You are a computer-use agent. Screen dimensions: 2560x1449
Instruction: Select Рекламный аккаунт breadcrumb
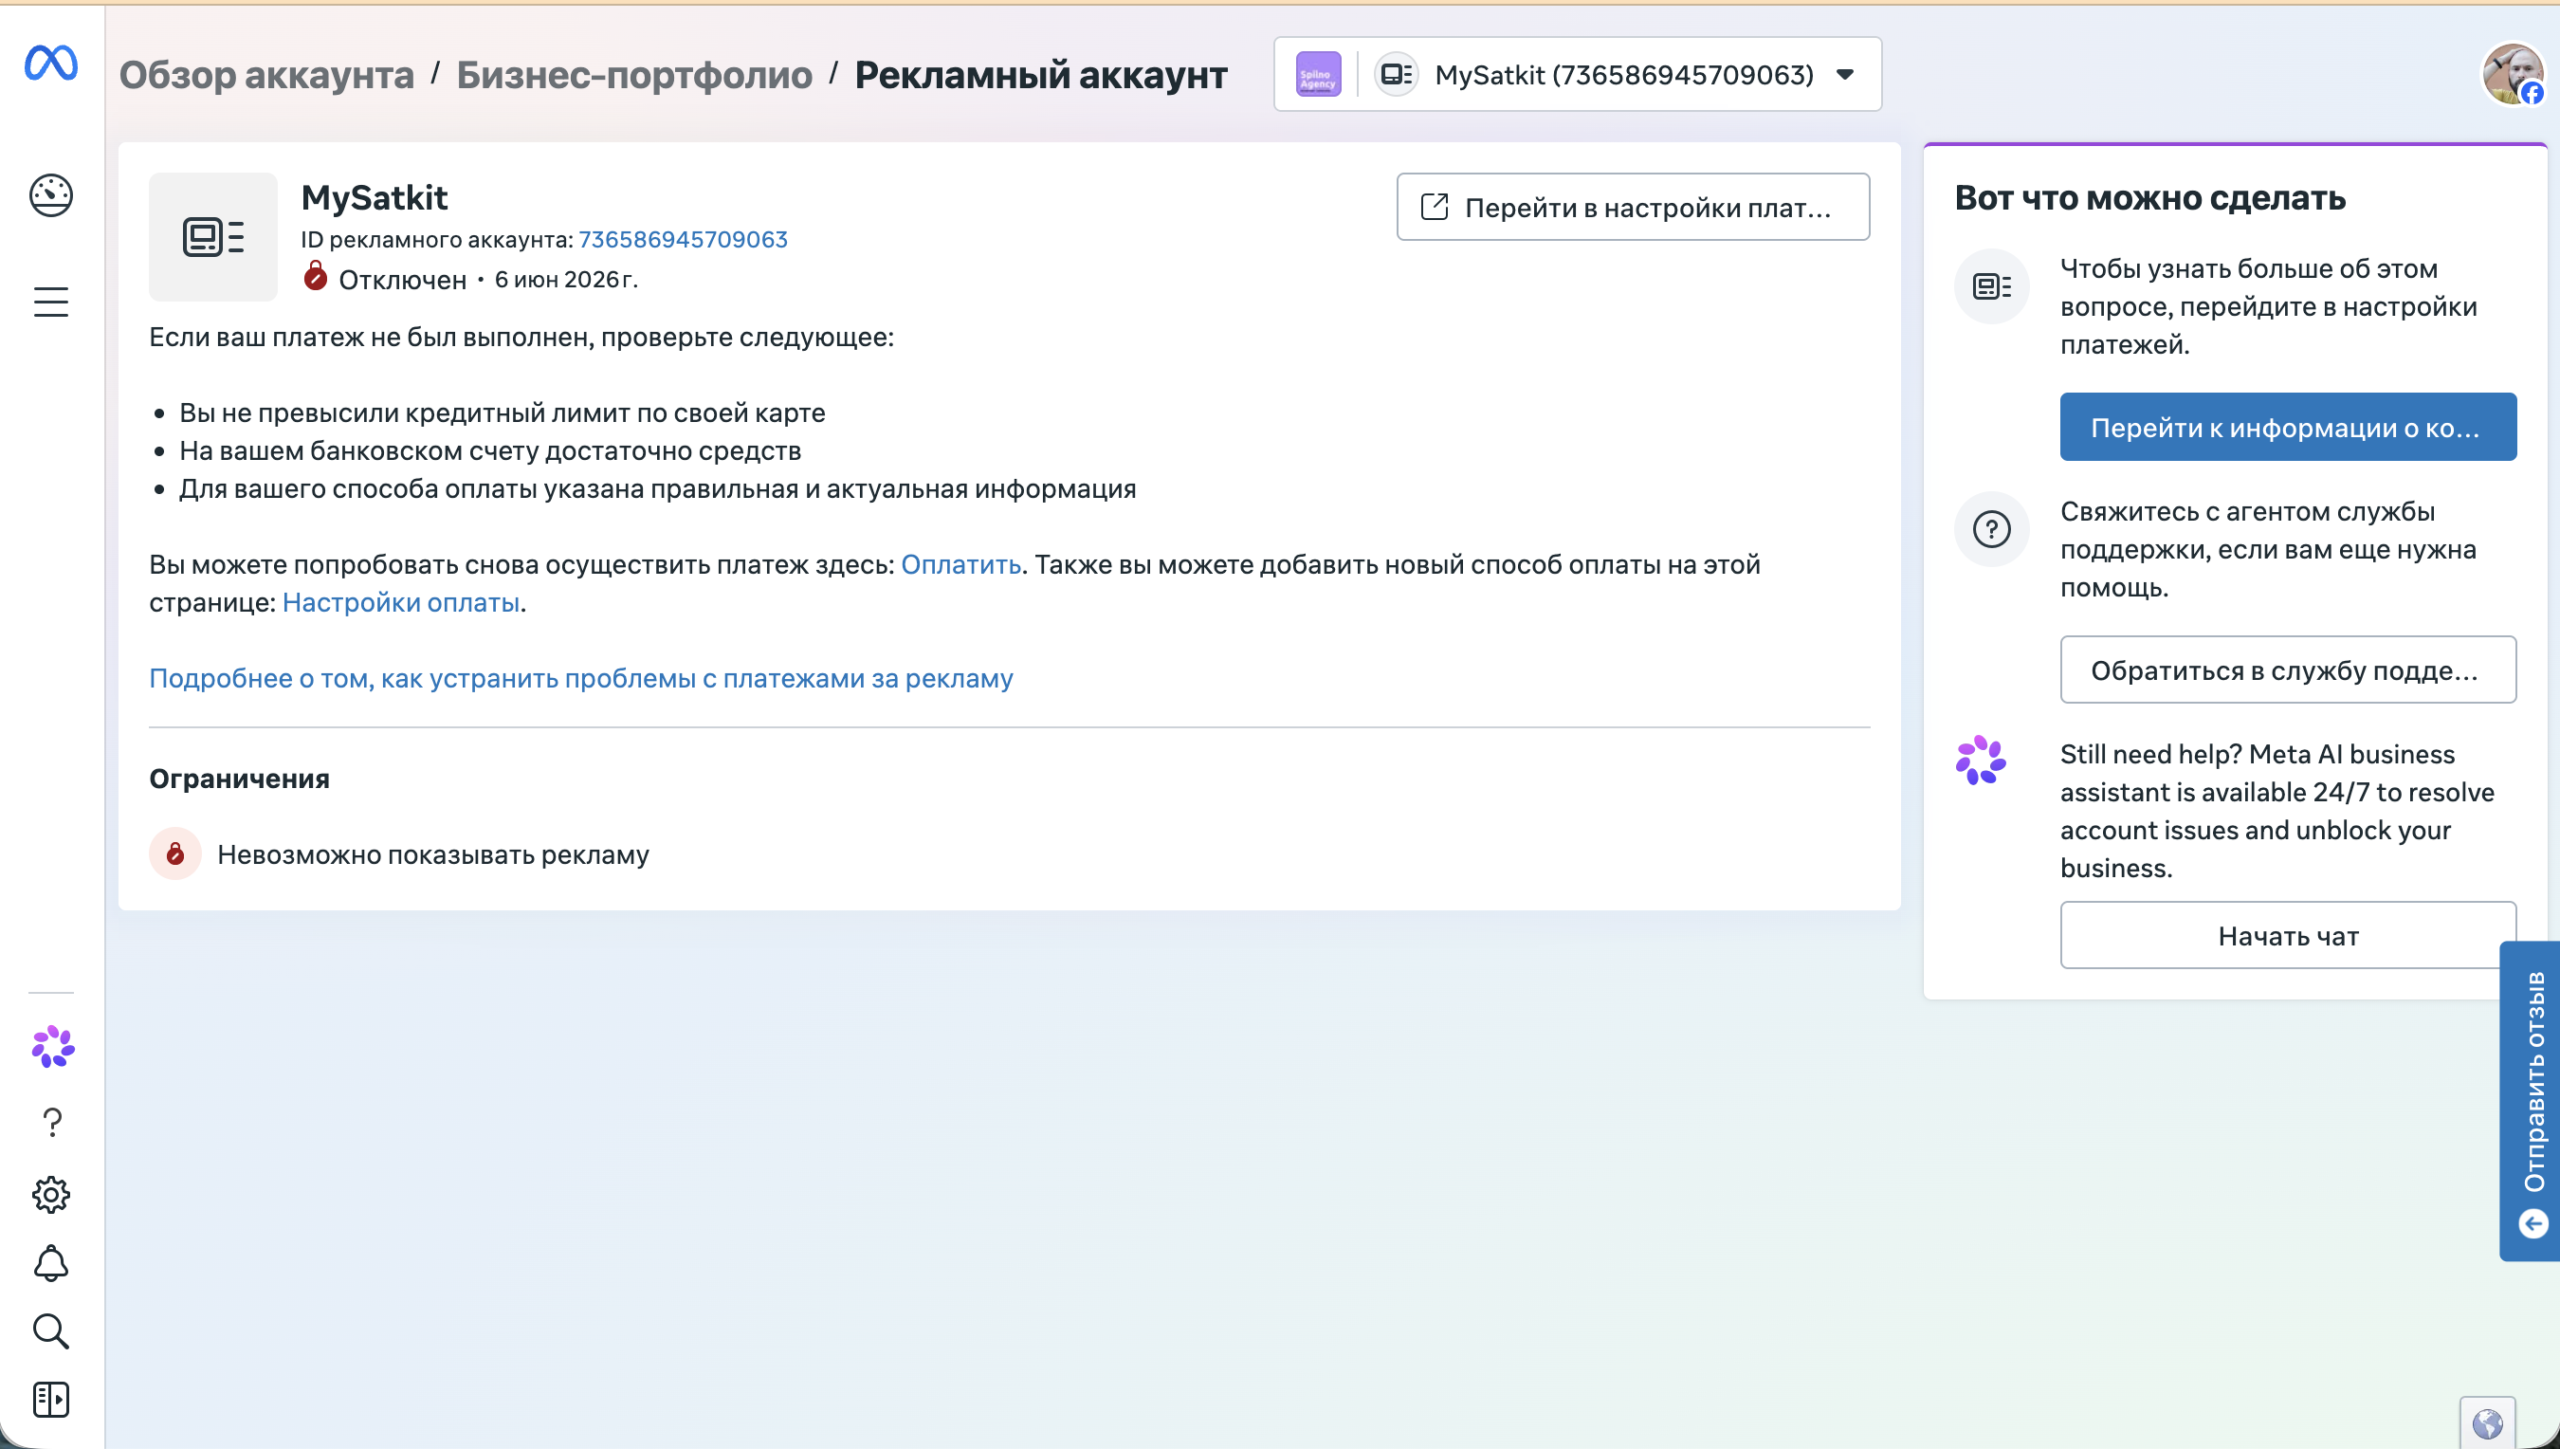tap(1041, 75)
